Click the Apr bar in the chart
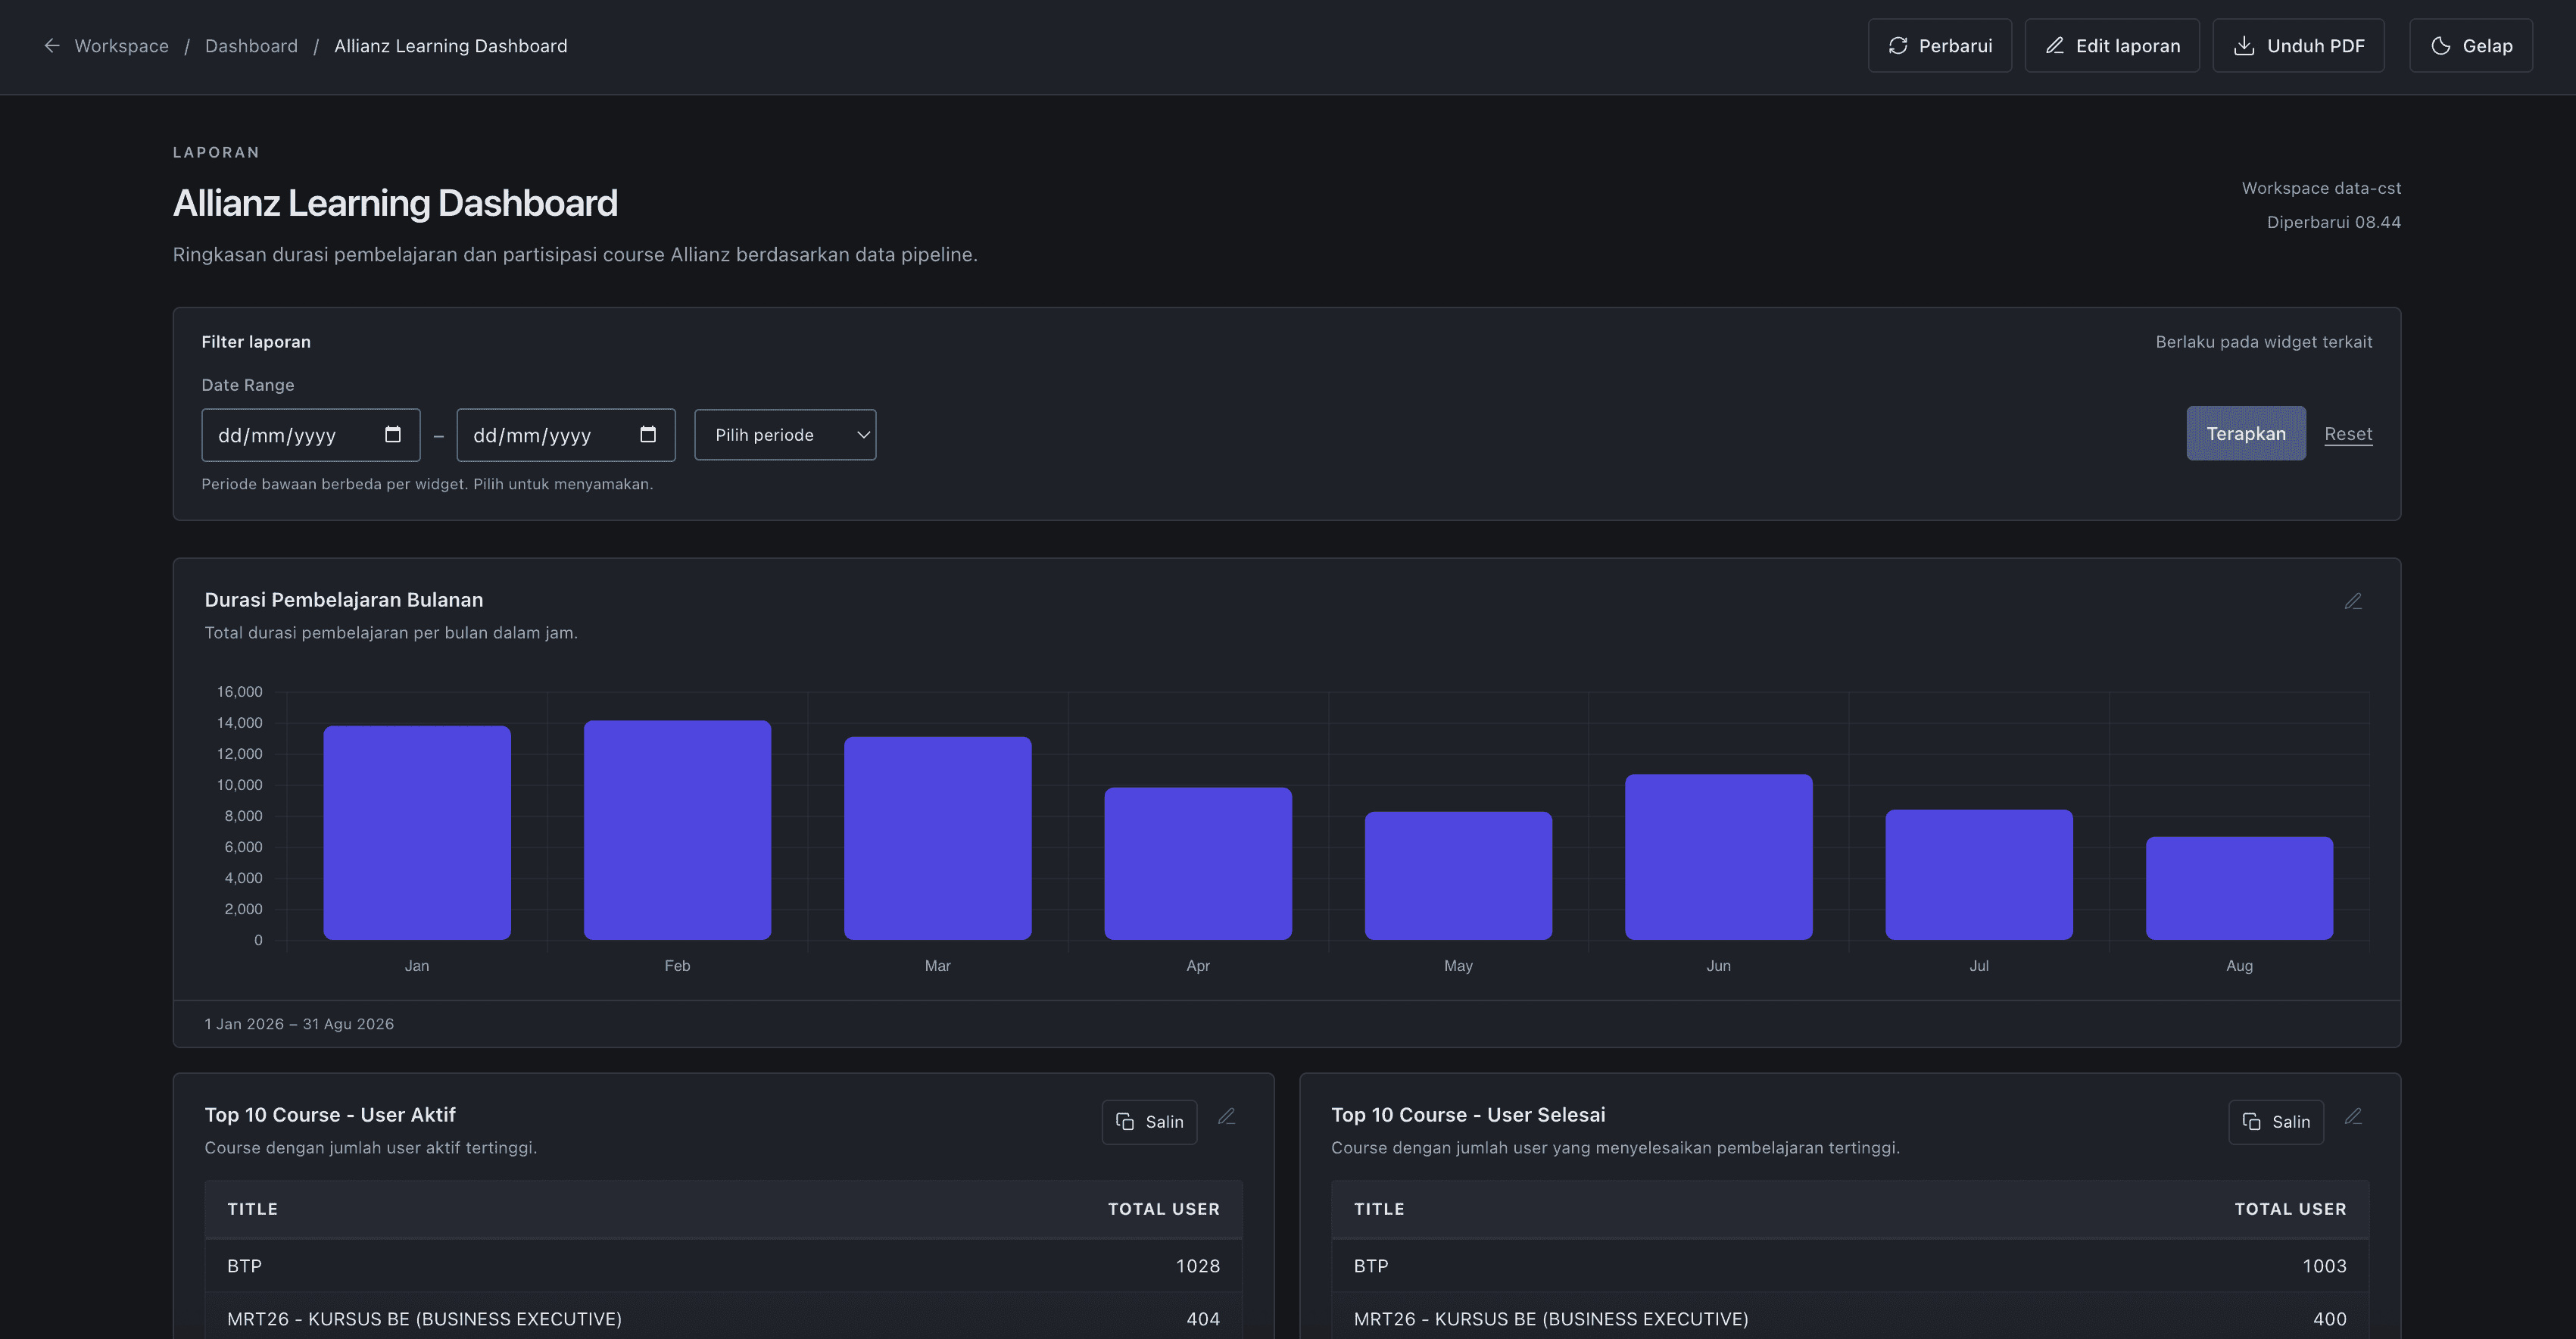Viewport: 2576px width, 1339px height. tap(1198, 863)
